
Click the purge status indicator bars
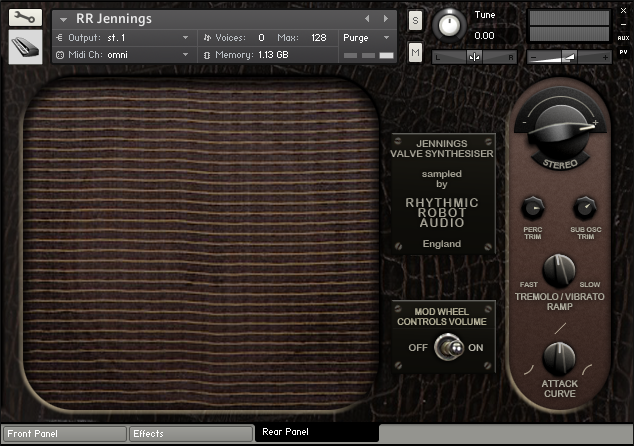coord(368,55)
